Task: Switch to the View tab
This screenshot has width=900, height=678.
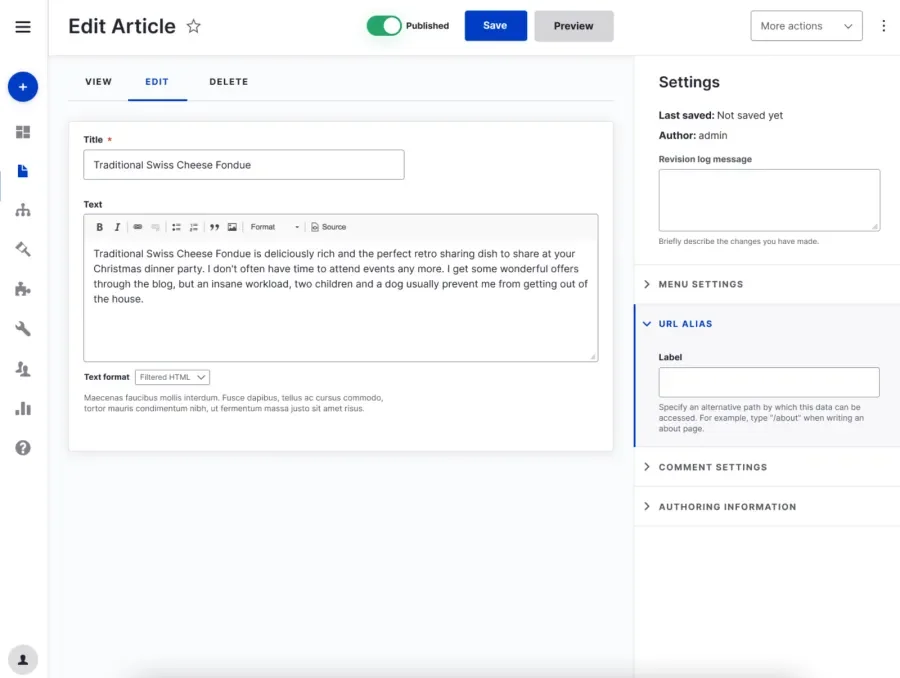Action: tap(99, 82)
